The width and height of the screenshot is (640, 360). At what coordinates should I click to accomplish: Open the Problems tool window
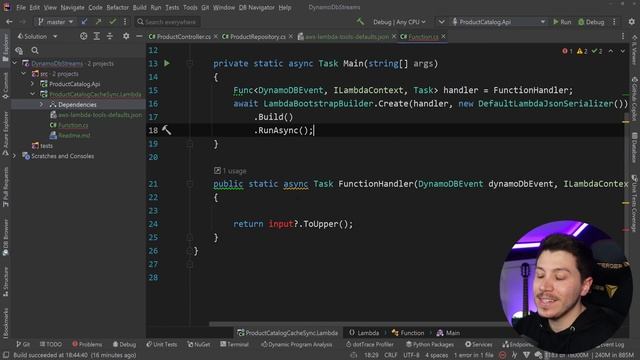(x=87, y=344)
